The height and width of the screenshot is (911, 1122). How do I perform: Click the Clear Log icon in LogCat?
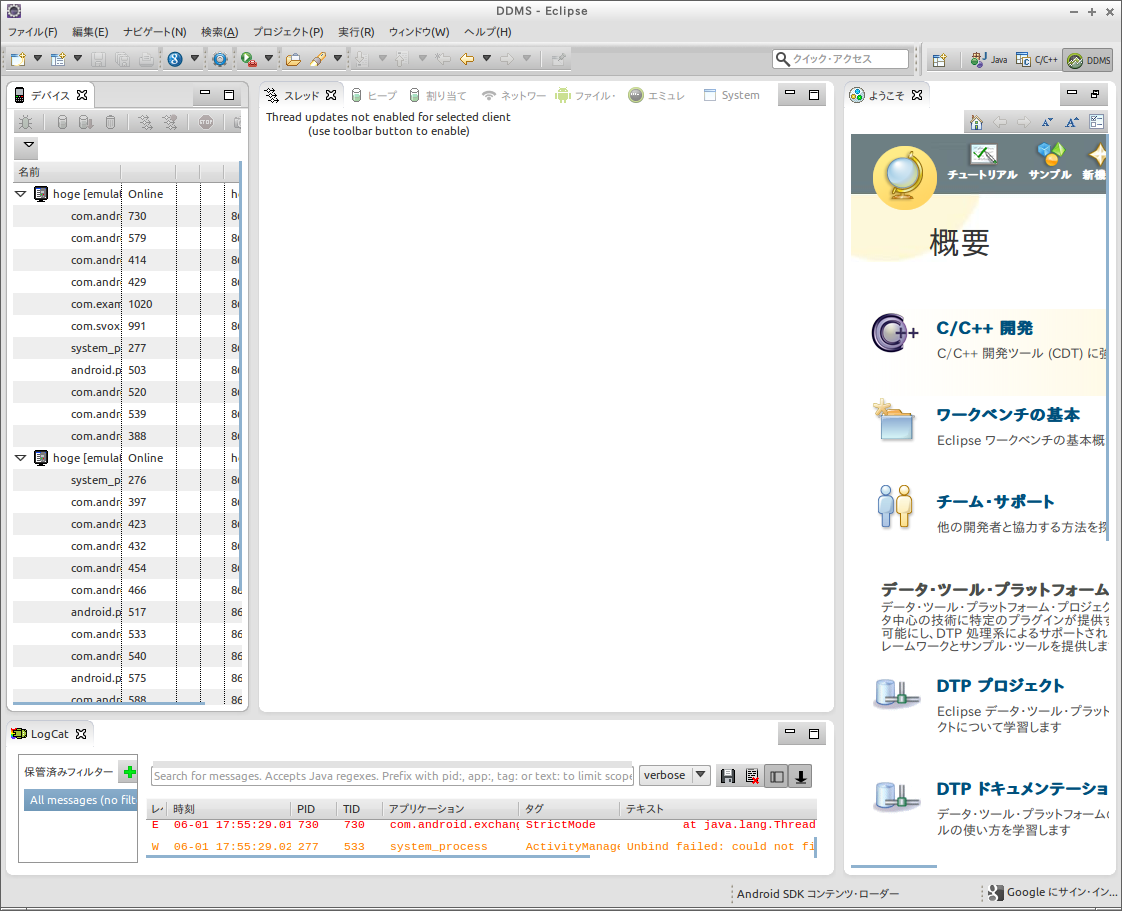point(752,776)
